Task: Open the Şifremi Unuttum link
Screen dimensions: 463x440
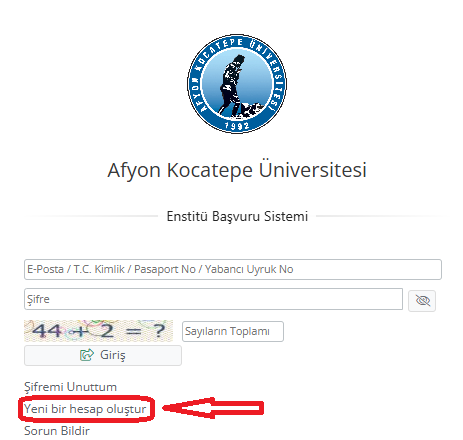Action: [x=70, y=387]
